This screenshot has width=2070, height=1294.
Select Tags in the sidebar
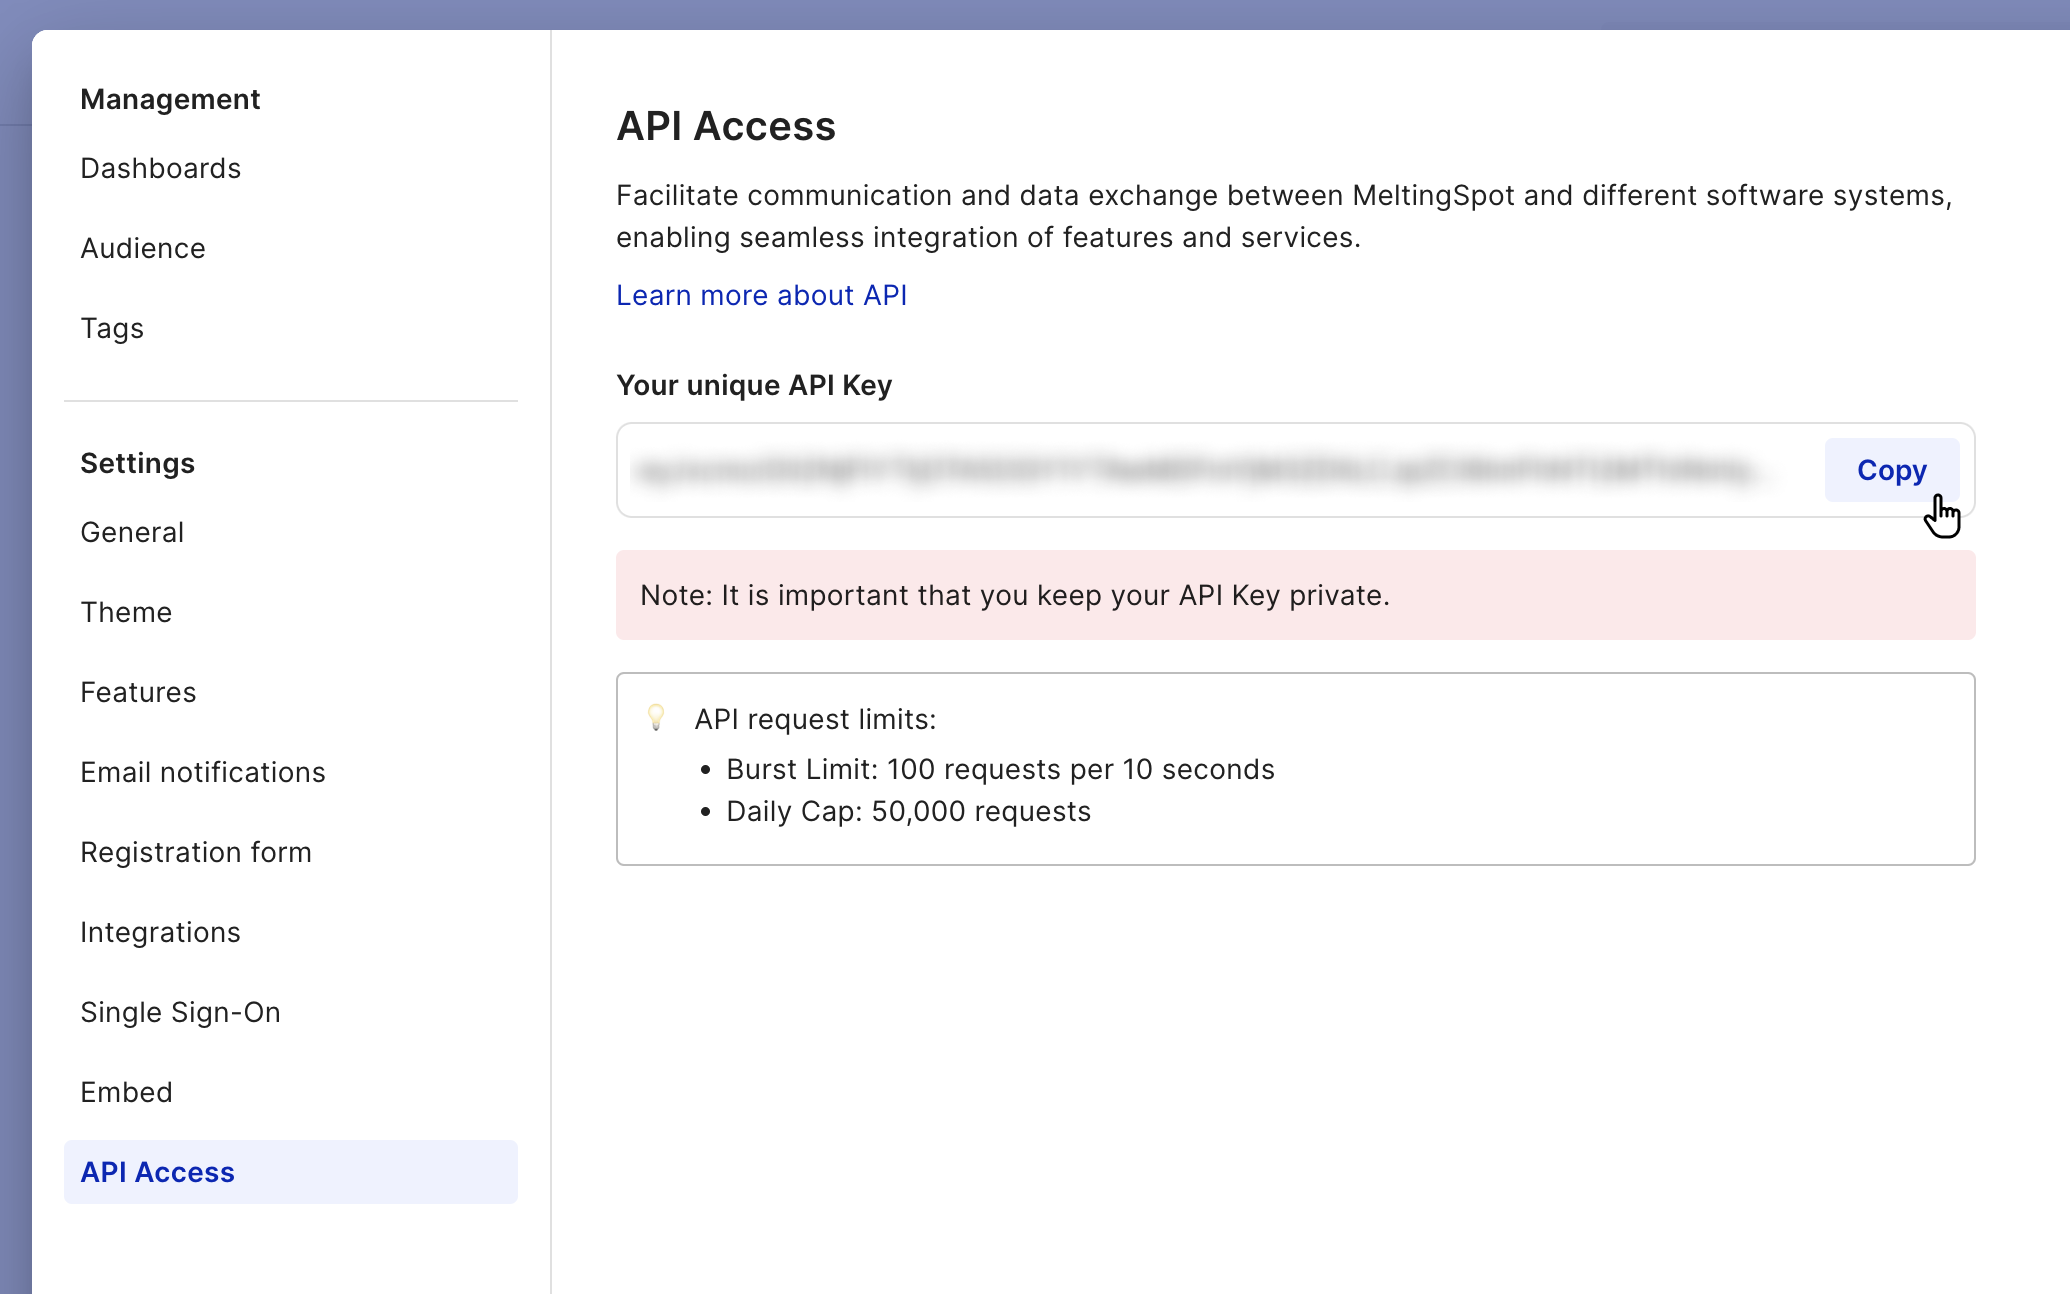coord(112,328)
